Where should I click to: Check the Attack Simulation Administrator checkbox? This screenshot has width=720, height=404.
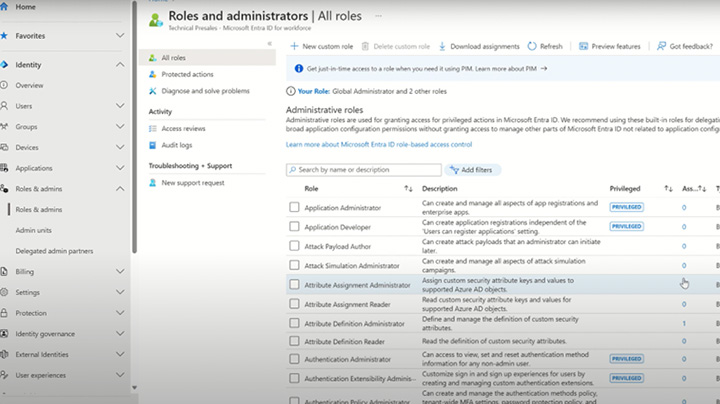click(294, 265)
